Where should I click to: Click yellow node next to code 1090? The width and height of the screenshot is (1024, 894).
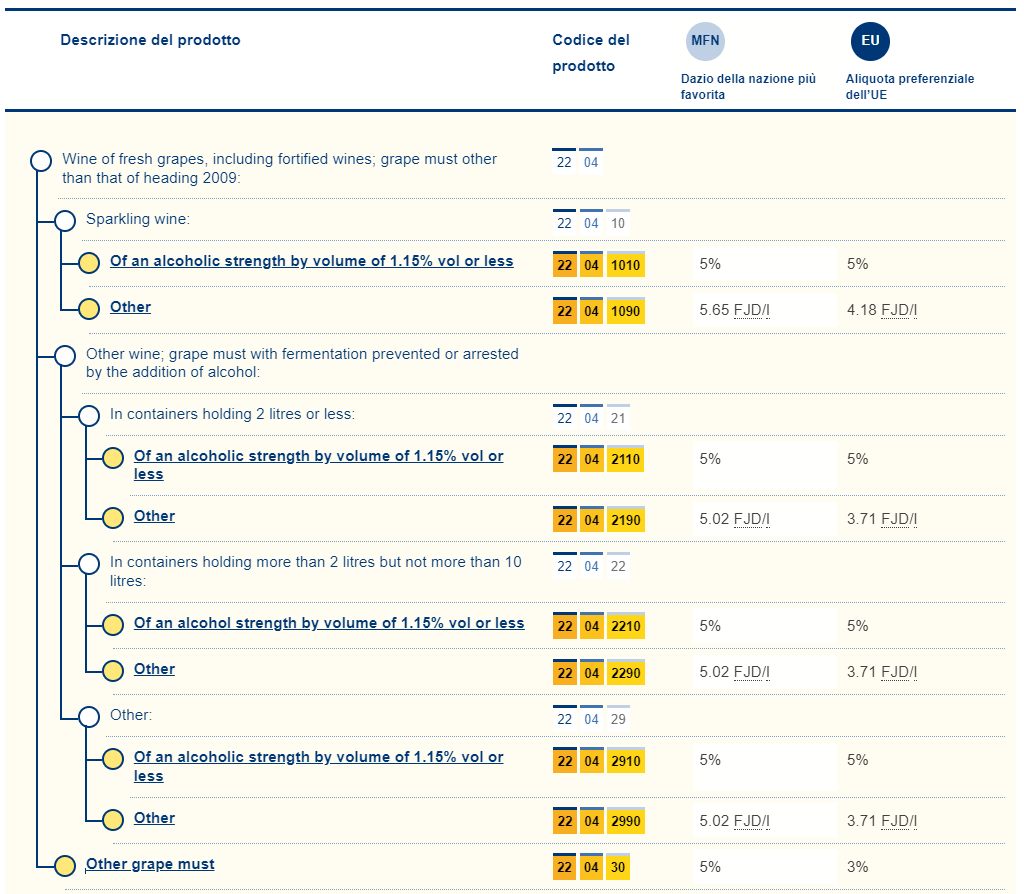89,309
